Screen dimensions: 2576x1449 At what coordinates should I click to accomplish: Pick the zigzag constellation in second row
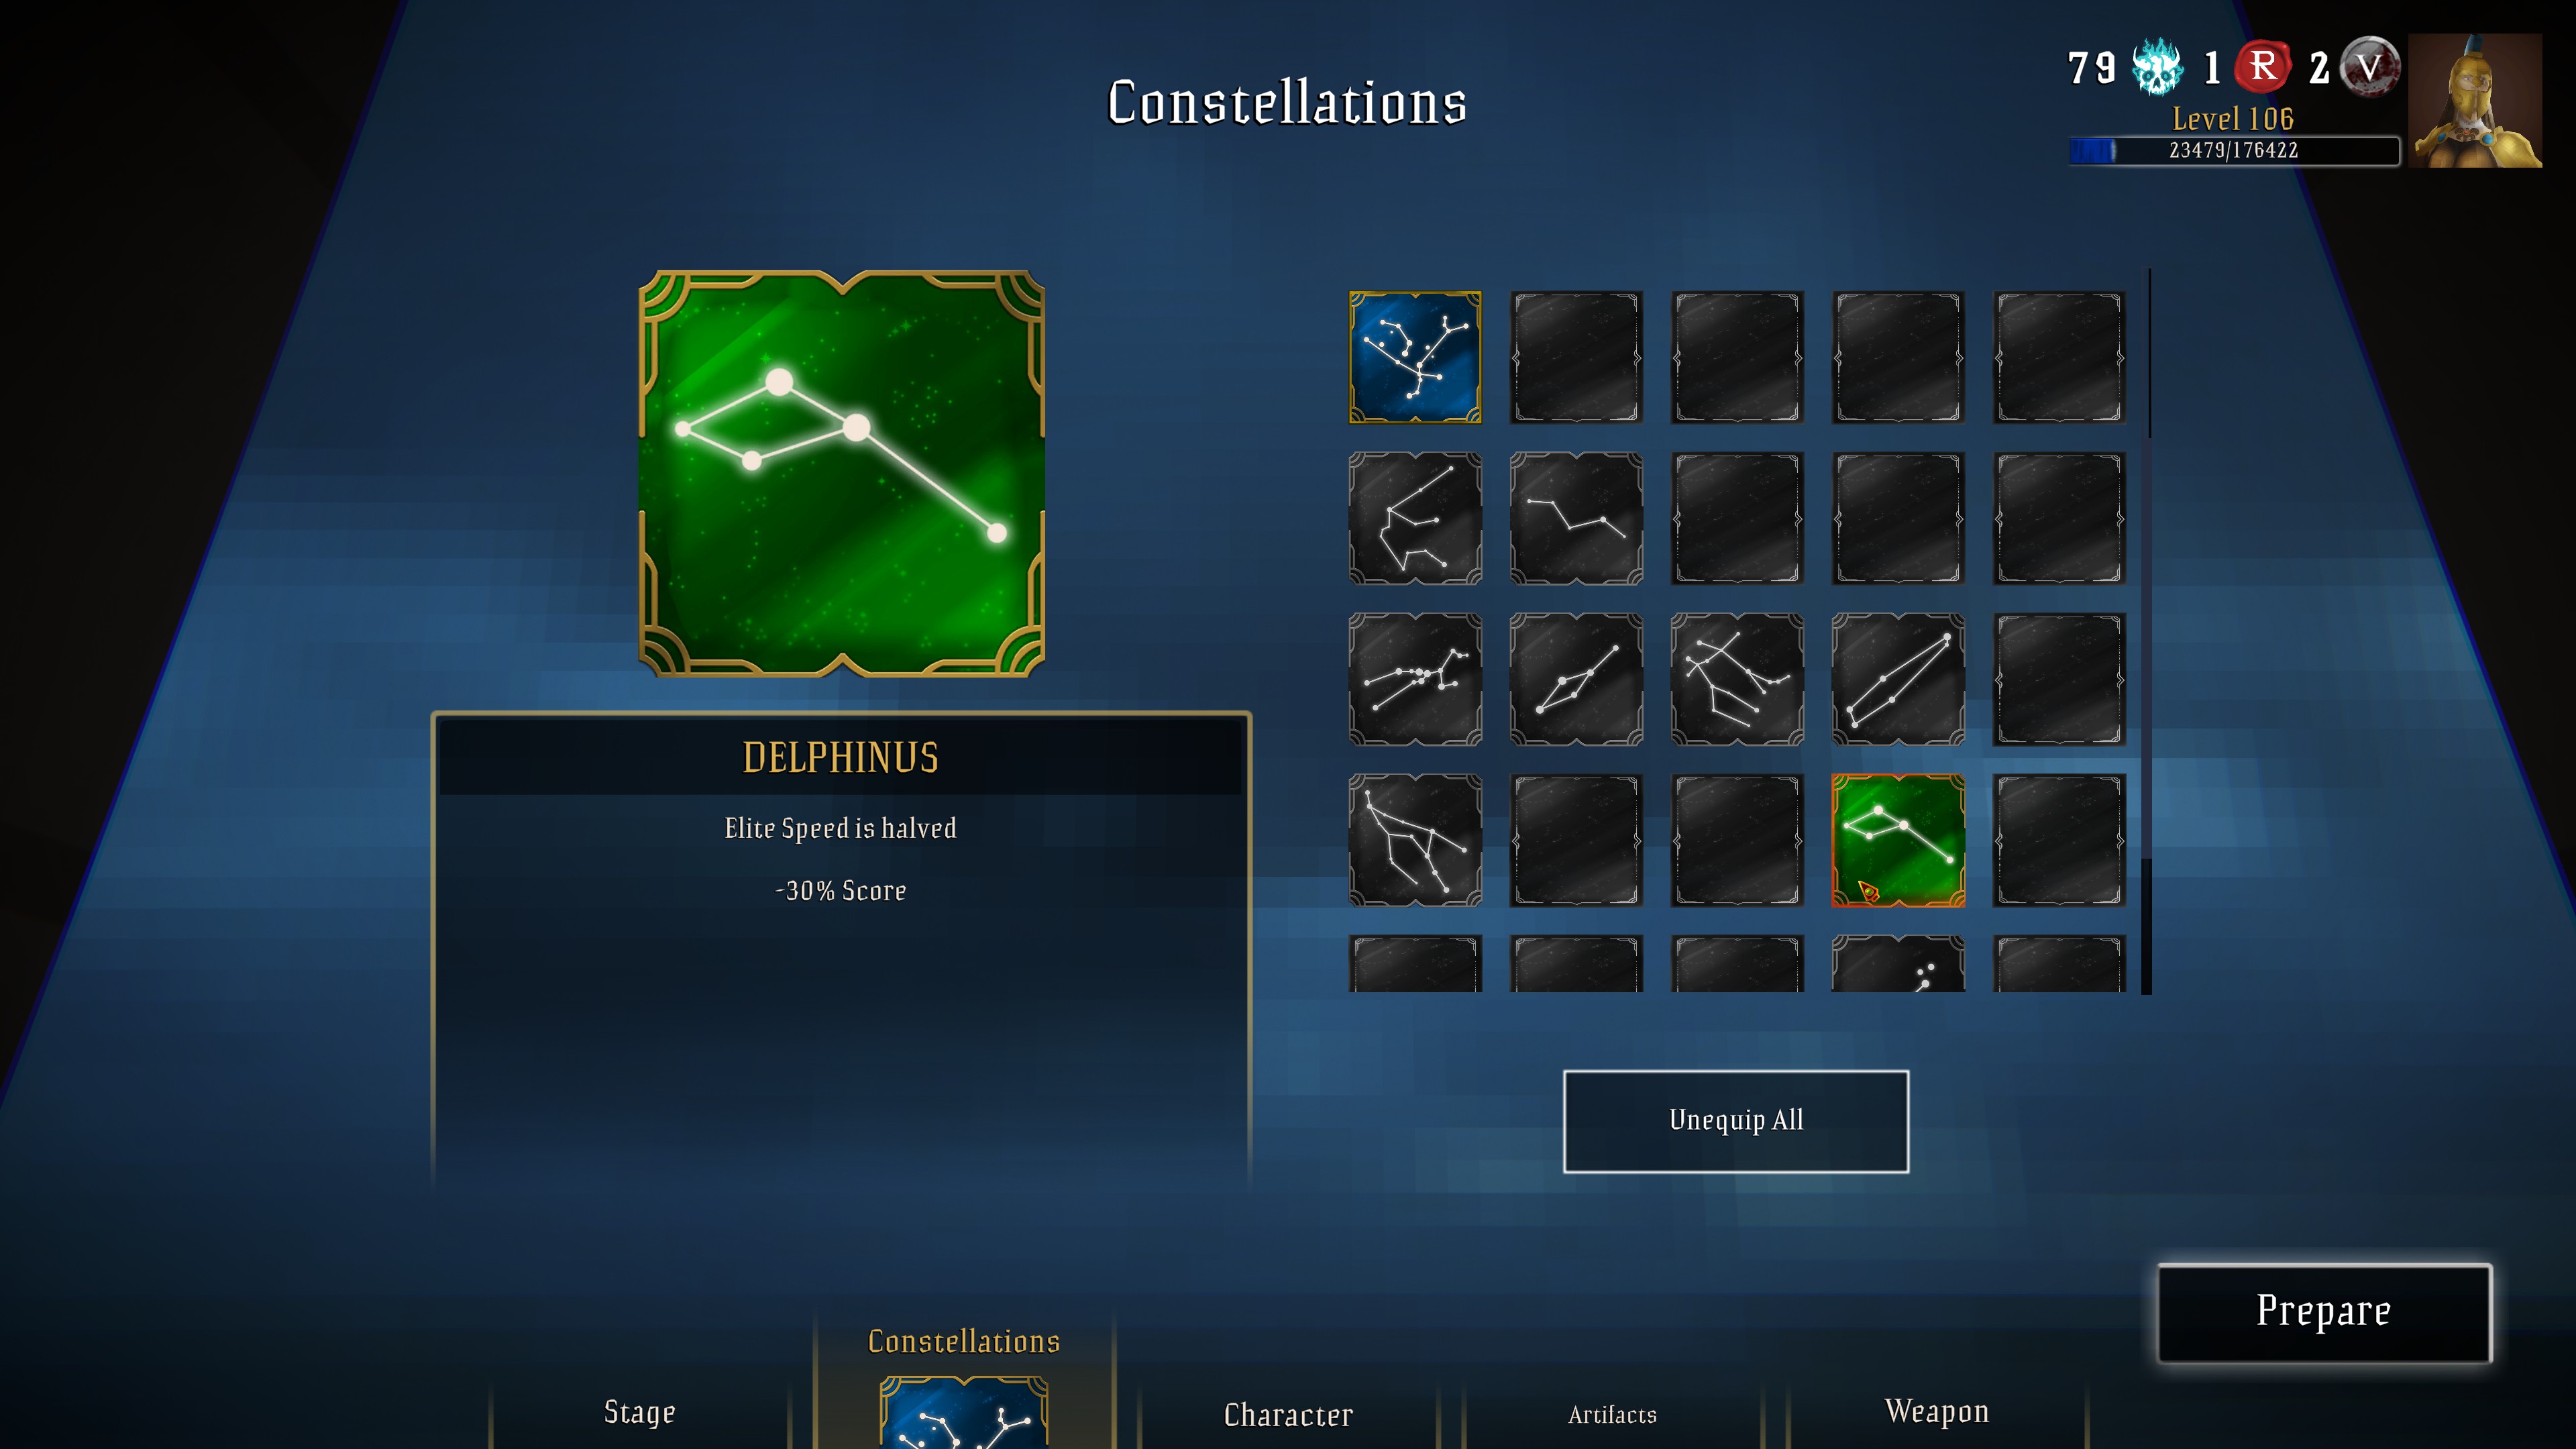tap(1576, 518)
